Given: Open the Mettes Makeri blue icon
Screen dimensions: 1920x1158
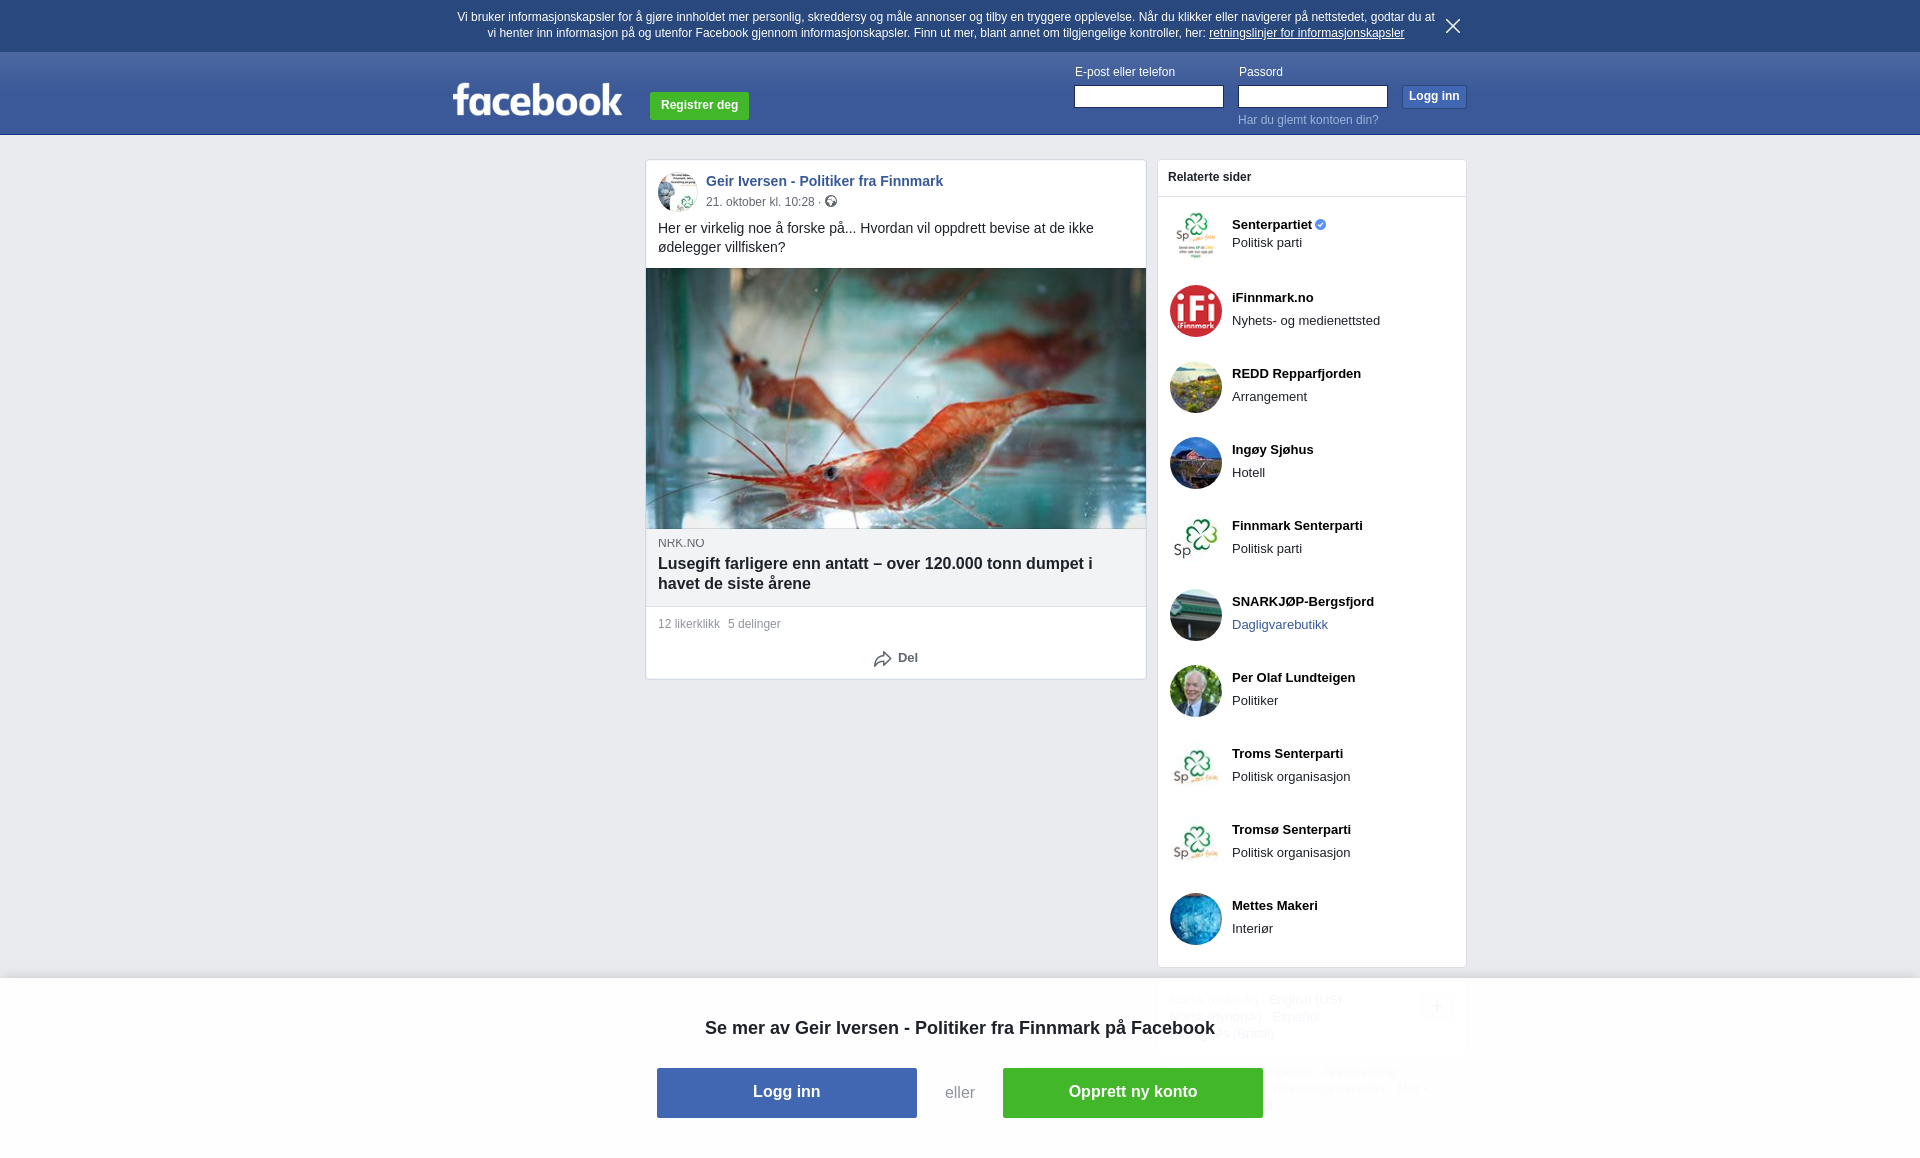Looking at the screenshot, I should (1196, 919).
